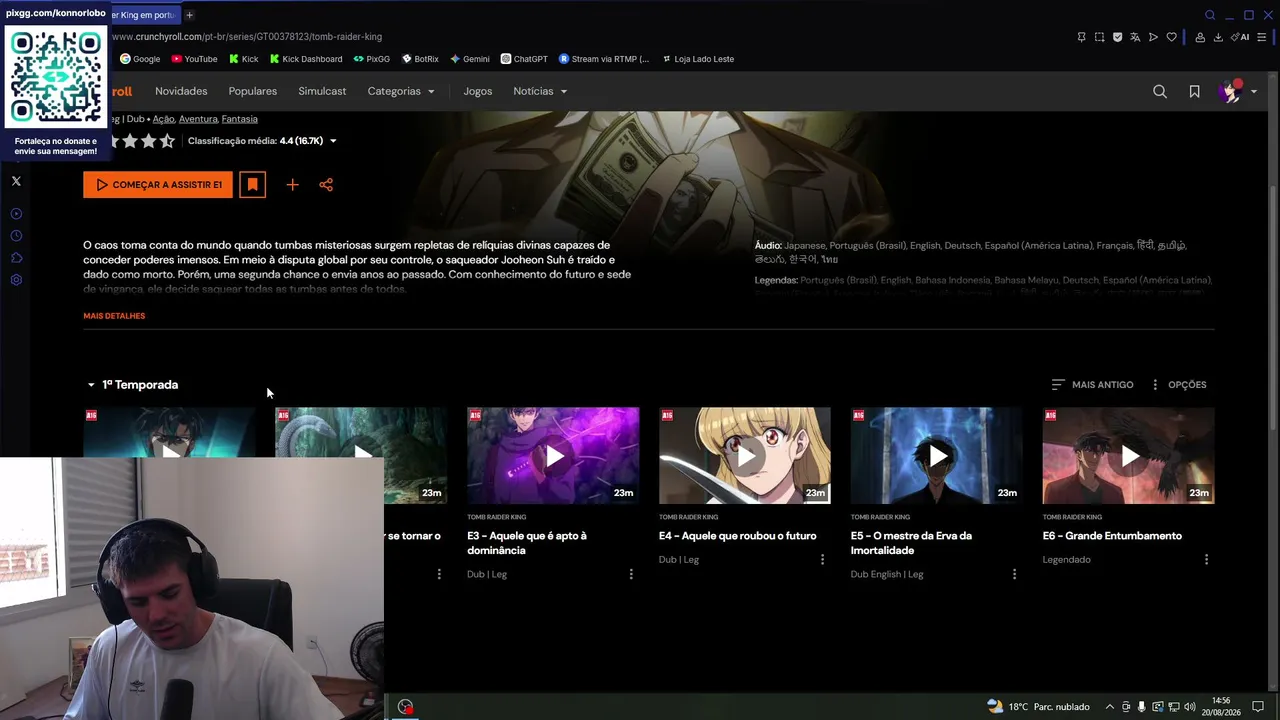Rate the series with the last star
Screen dimensions: 1280x720
point(167,141)
